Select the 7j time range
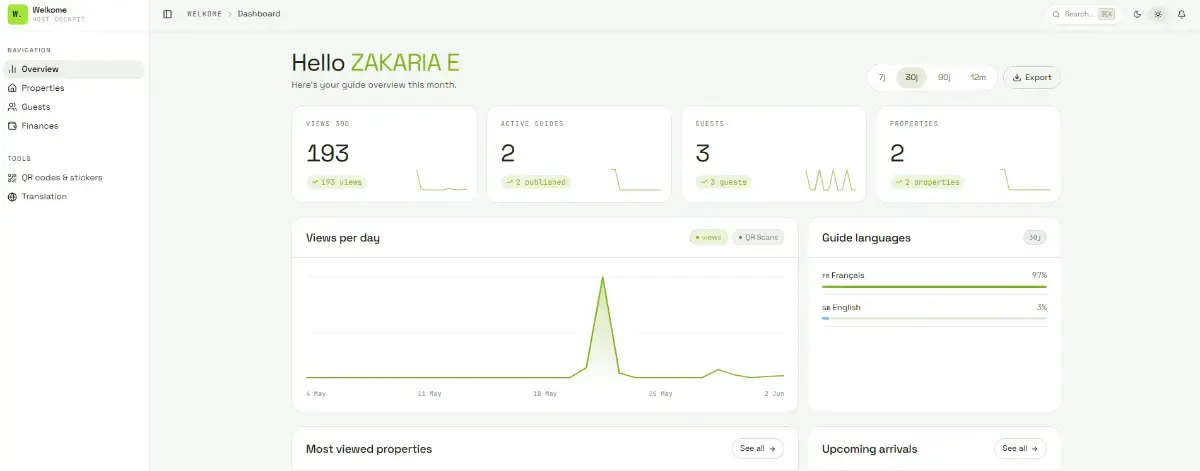 point(882,77)
